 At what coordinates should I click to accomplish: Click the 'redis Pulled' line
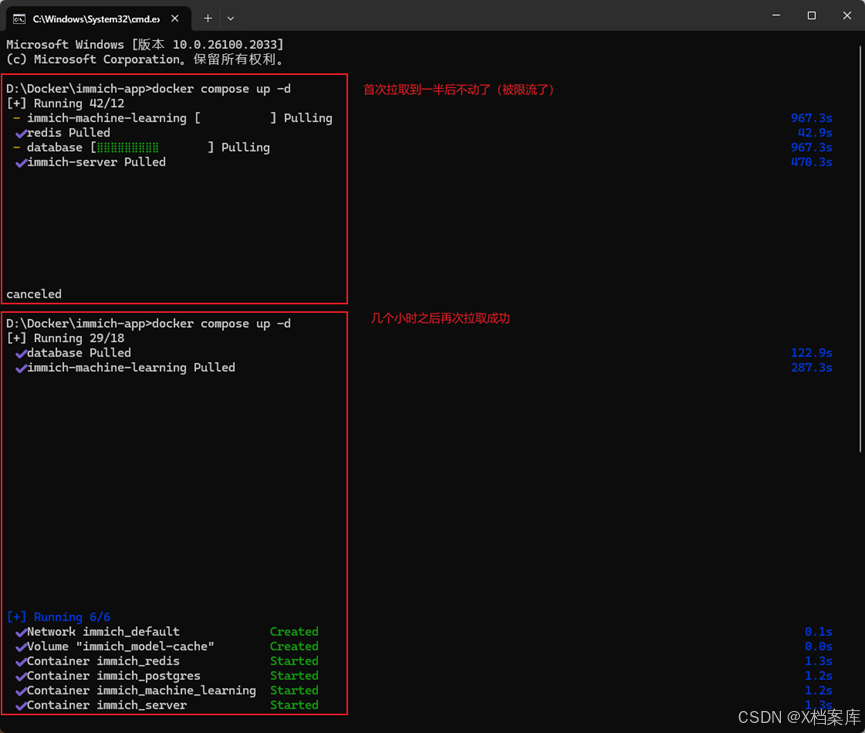click(62, 133)
